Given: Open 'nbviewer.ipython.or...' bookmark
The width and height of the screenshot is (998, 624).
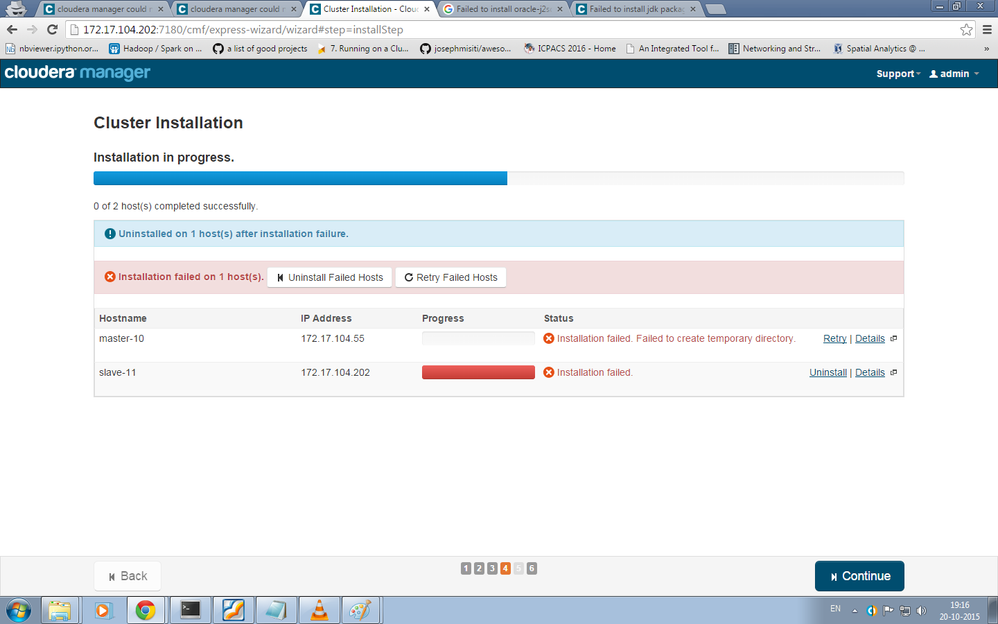Looking at the screenshot, I should pyautogui.click(x=53, y=48).
